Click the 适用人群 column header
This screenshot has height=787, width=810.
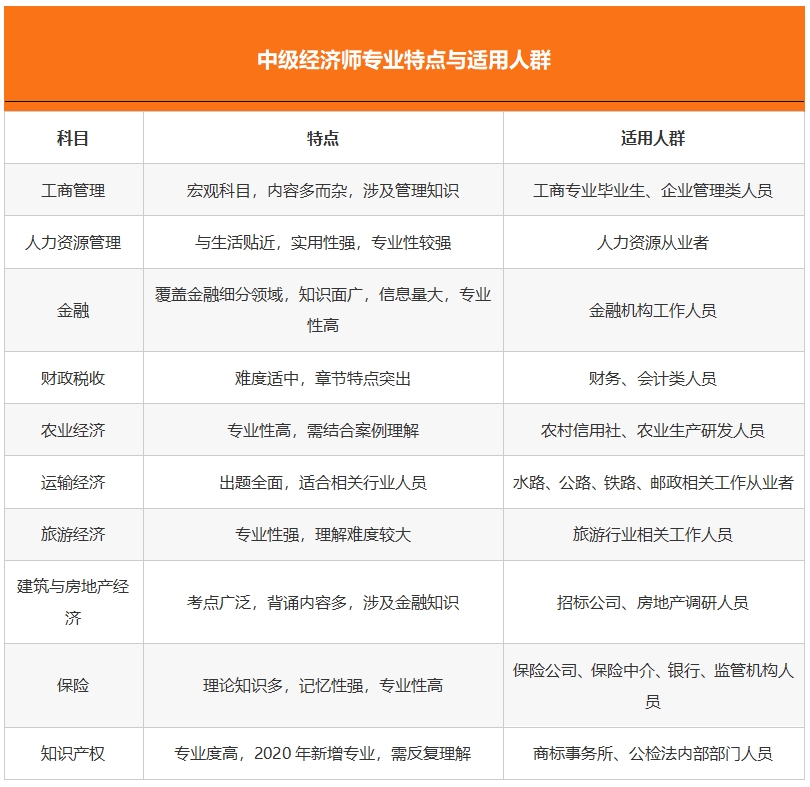tap(653, 138)
